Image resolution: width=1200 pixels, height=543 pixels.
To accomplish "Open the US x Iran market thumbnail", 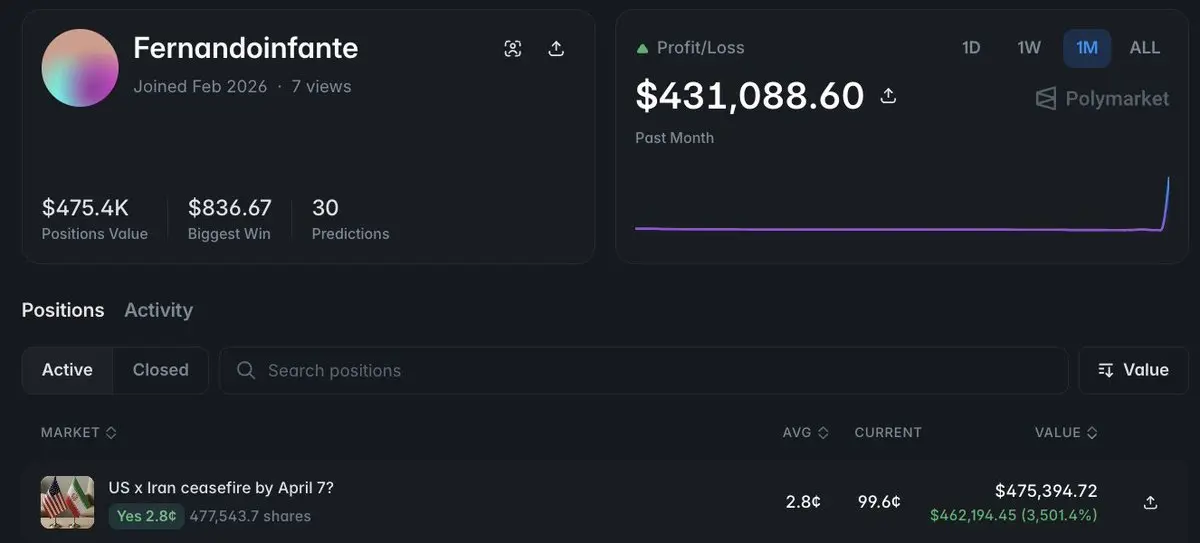I will [67, 502].
